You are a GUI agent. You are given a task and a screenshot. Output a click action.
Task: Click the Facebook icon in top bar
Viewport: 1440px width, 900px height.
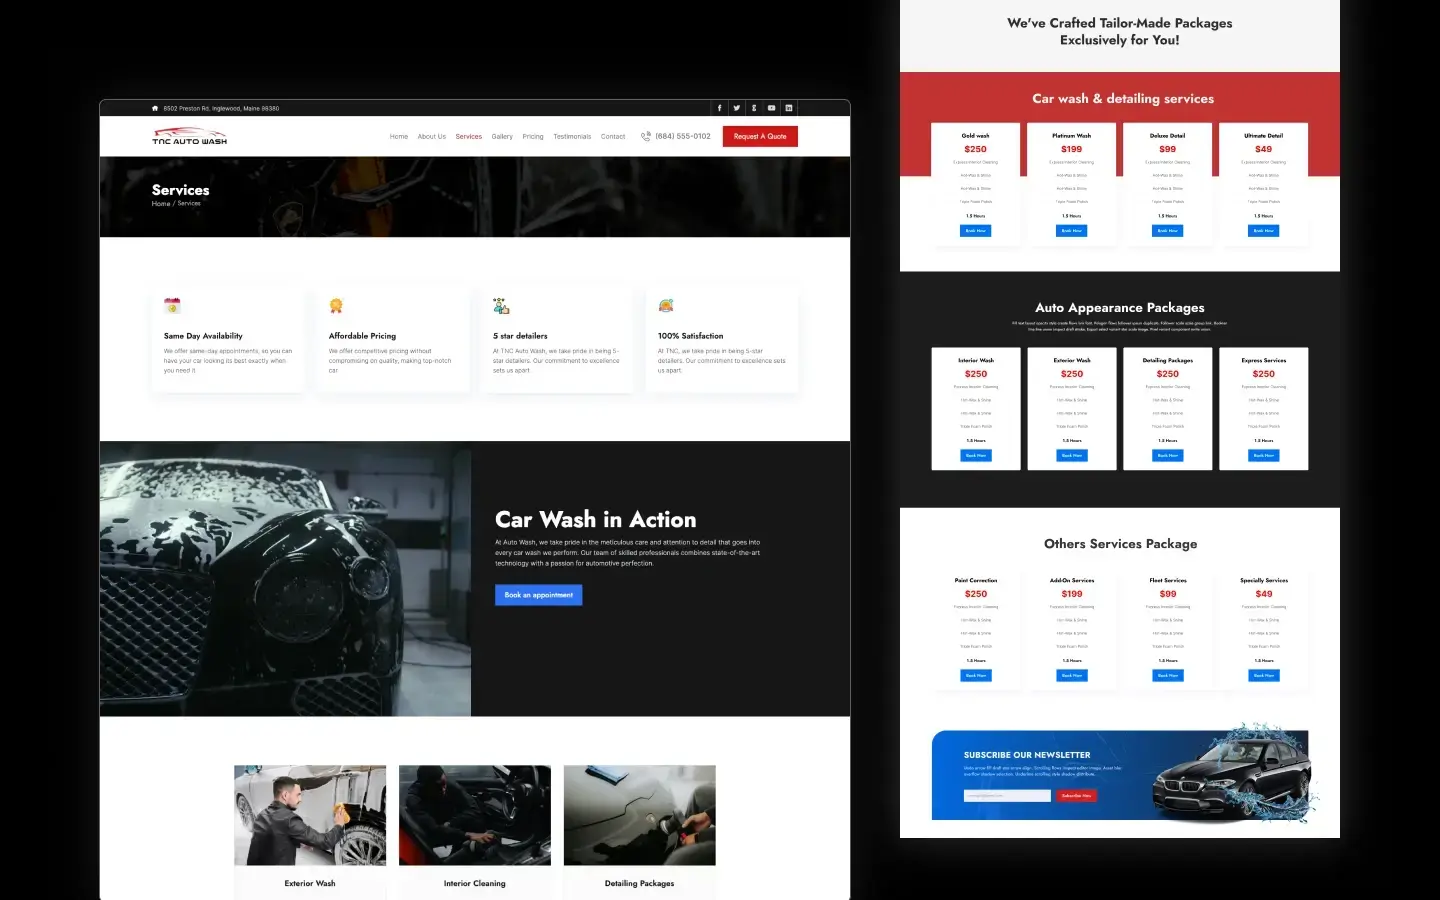(x=719, y=108)
